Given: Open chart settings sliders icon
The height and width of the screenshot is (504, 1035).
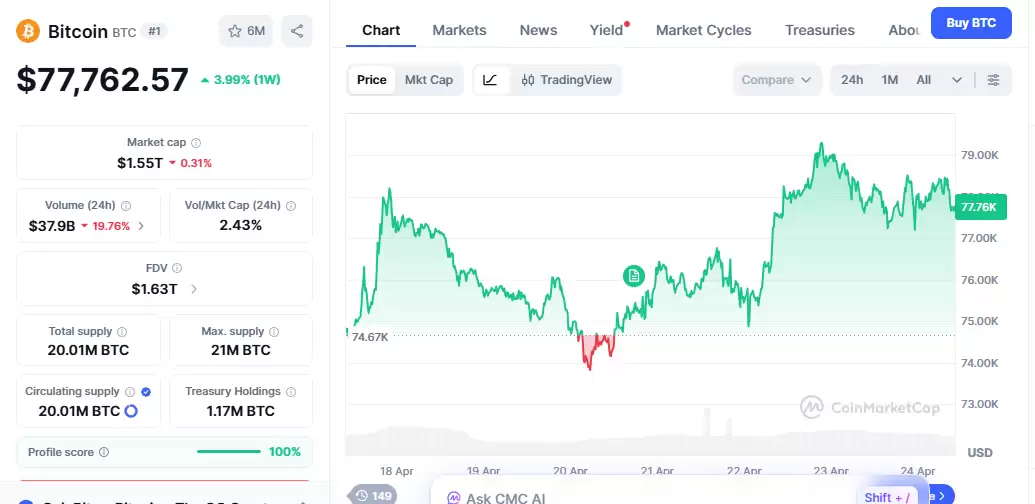Looking at the screenshot, I should (x=993, y=80).
